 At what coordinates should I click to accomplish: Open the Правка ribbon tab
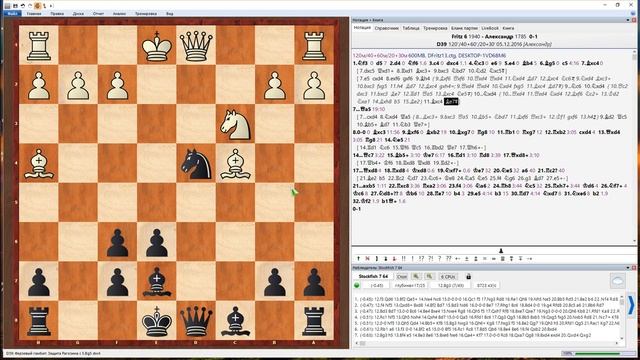click(57, 13)
